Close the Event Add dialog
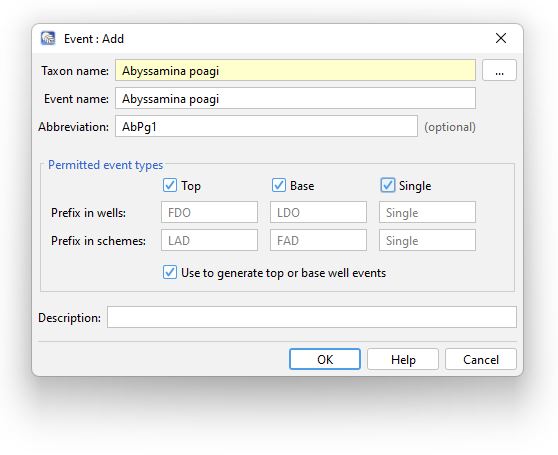The image size is (558, 455). tap(501, 38)
